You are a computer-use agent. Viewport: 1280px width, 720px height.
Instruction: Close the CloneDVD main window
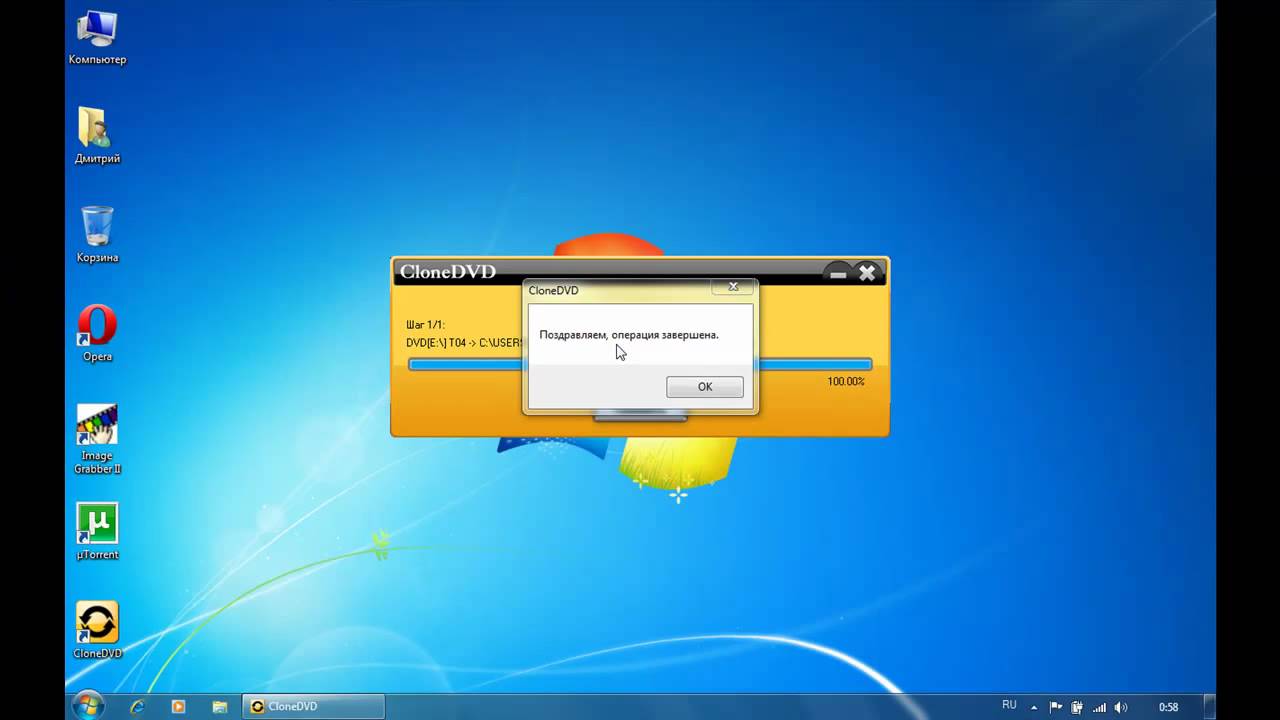[867, 272]
